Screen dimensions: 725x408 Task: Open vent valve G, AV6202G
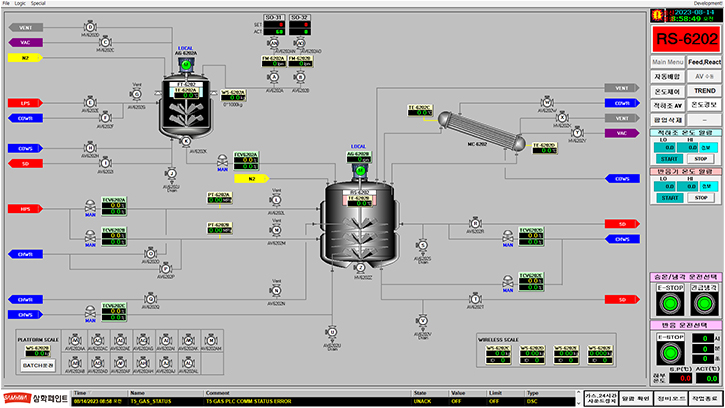pyautogui.click(x=136, y=94)
